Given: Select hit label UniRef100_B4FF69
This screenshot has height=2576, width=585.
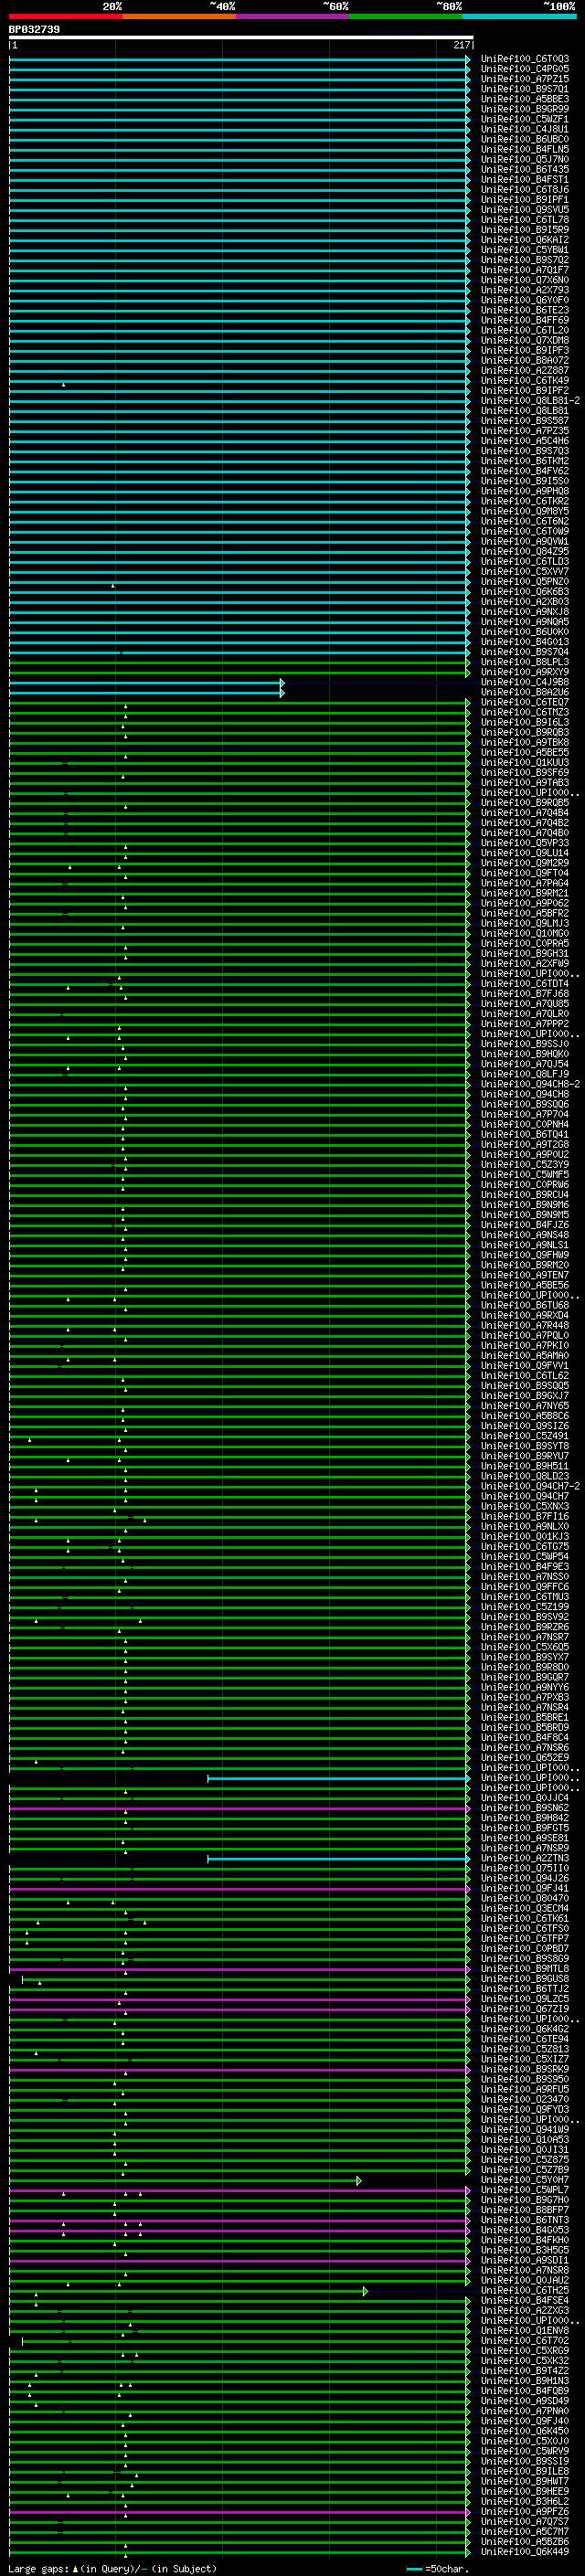Looking at the screenshot, I should (525, 320).
